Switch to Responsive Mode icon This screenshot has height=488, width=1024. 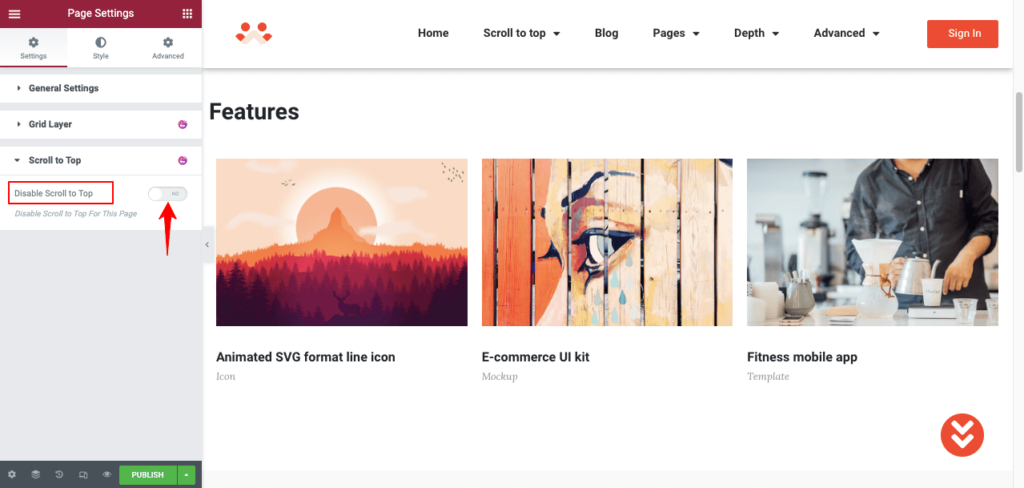click(83, 475)
